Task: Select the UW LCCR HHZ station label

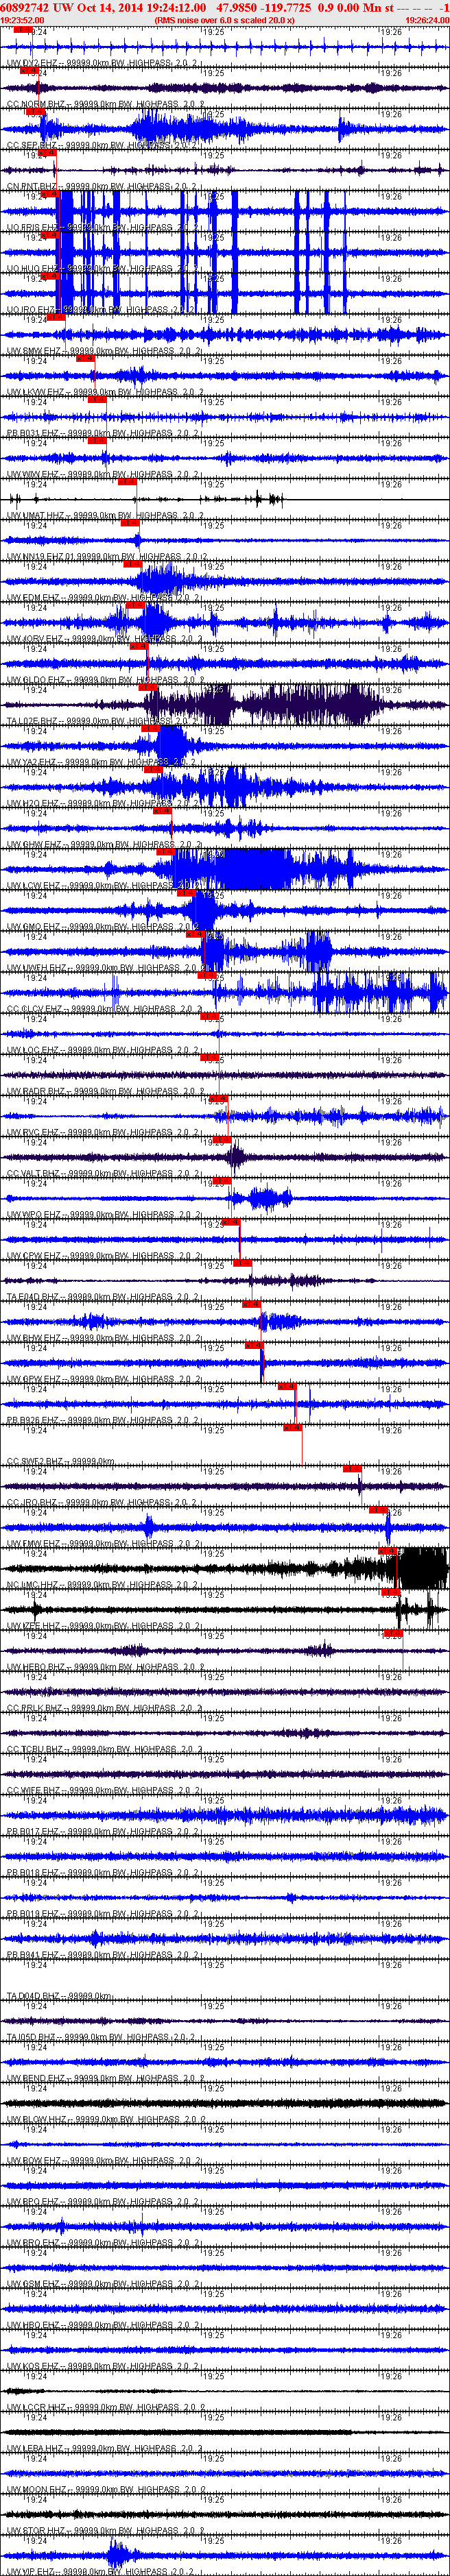Action: (105, 2406)
